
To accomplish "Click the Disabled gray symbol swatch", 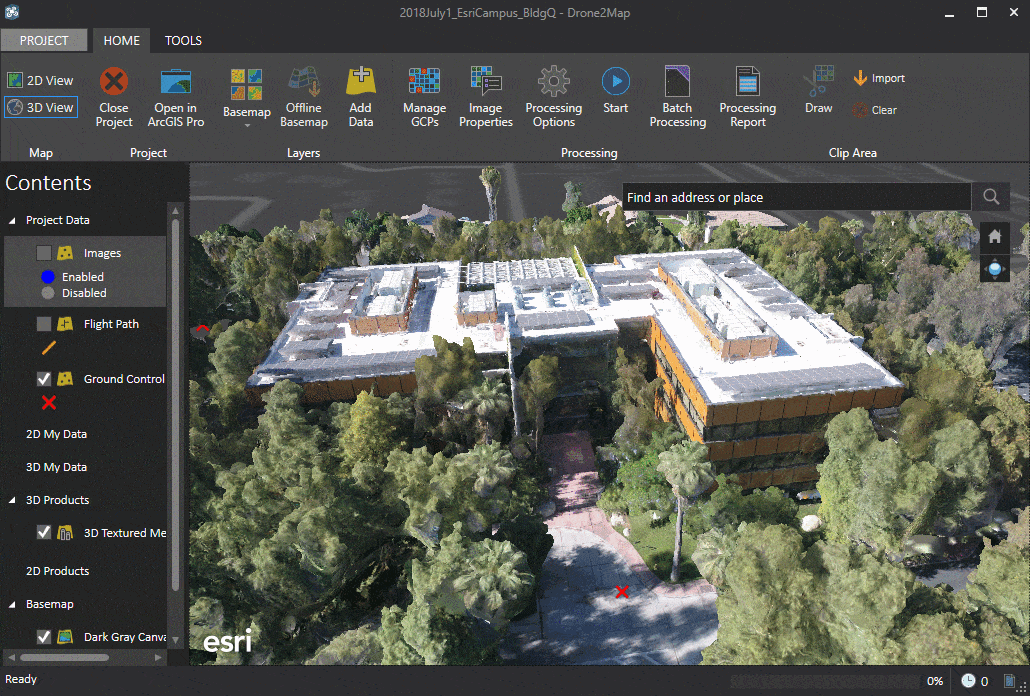I will pyautogui.click(x=47, y=293).
